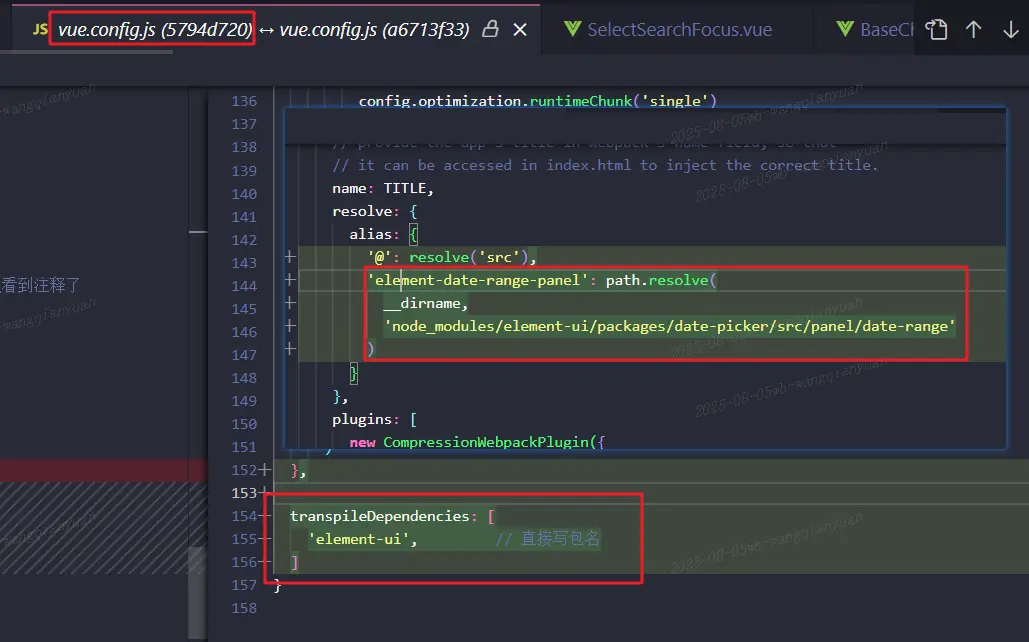Switch to the SelectSearchFocus.vue tab
Screen dimensions: 1029x642
tap(679, 30)
